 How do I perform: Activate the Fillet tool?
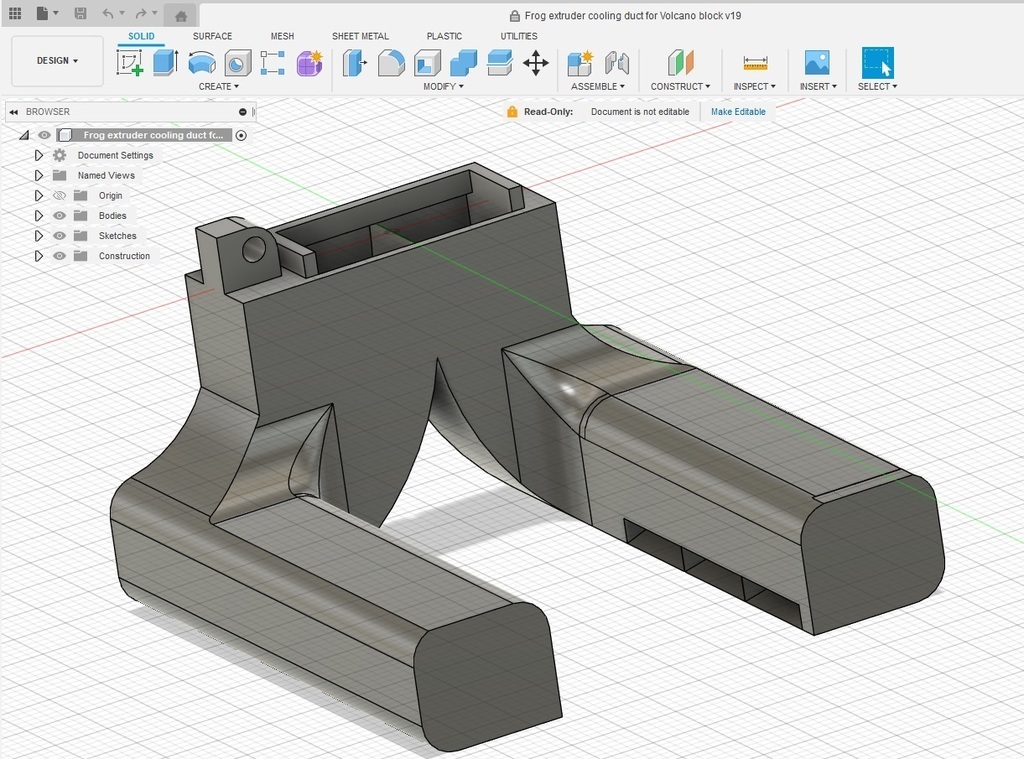click(391, 63)
